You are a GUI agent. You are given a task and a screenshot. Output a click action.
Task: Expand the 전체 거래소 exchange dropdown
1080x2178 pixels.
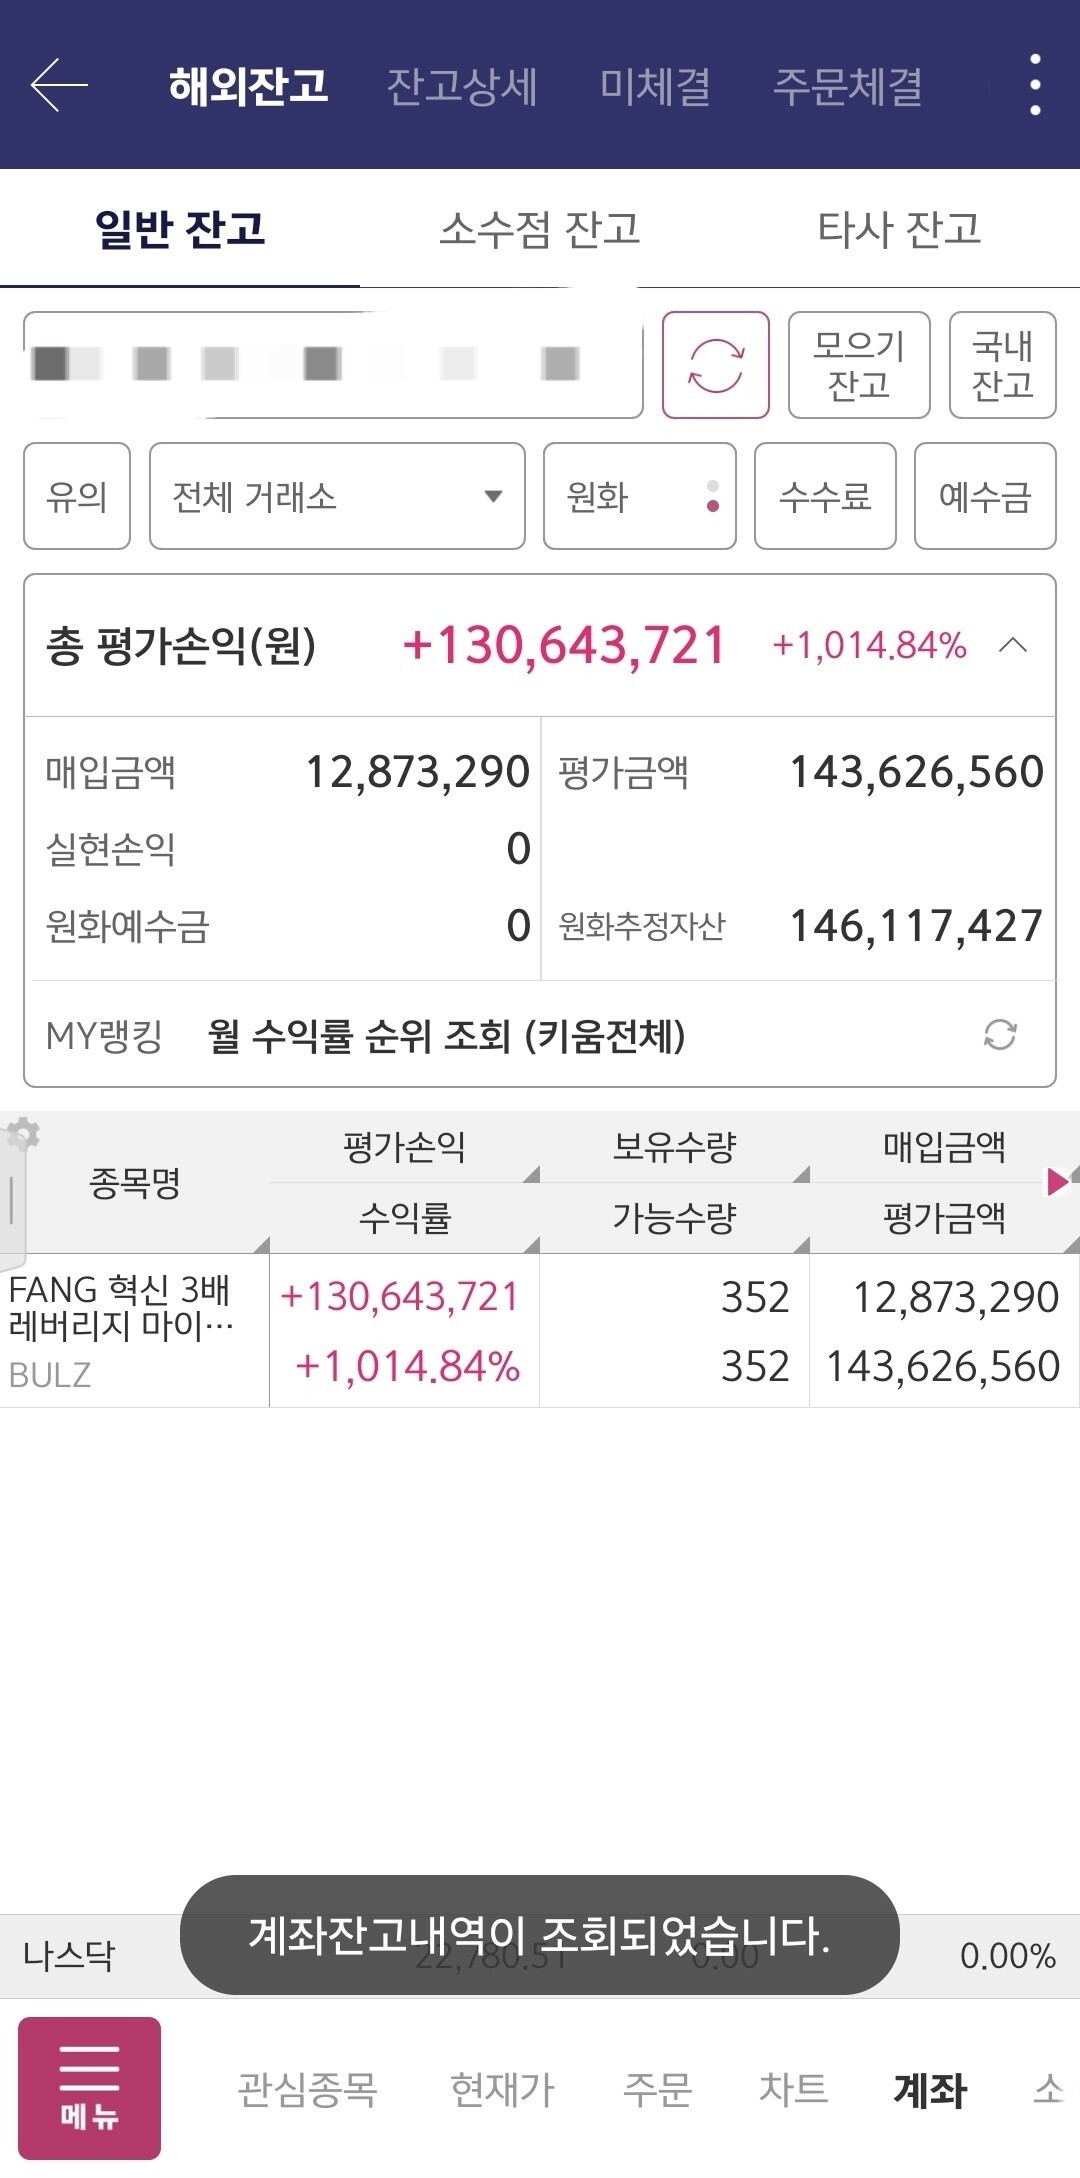[337, 496]
